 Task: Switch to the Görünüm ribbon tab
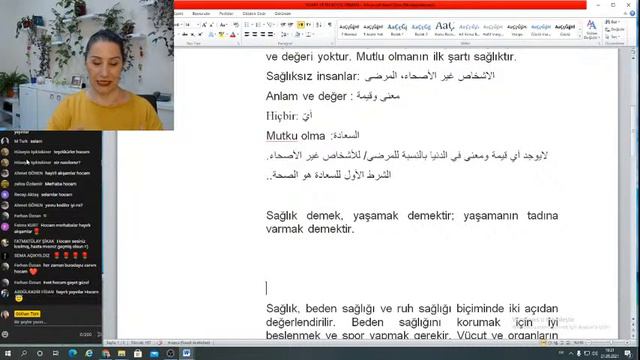click(283, 13)
